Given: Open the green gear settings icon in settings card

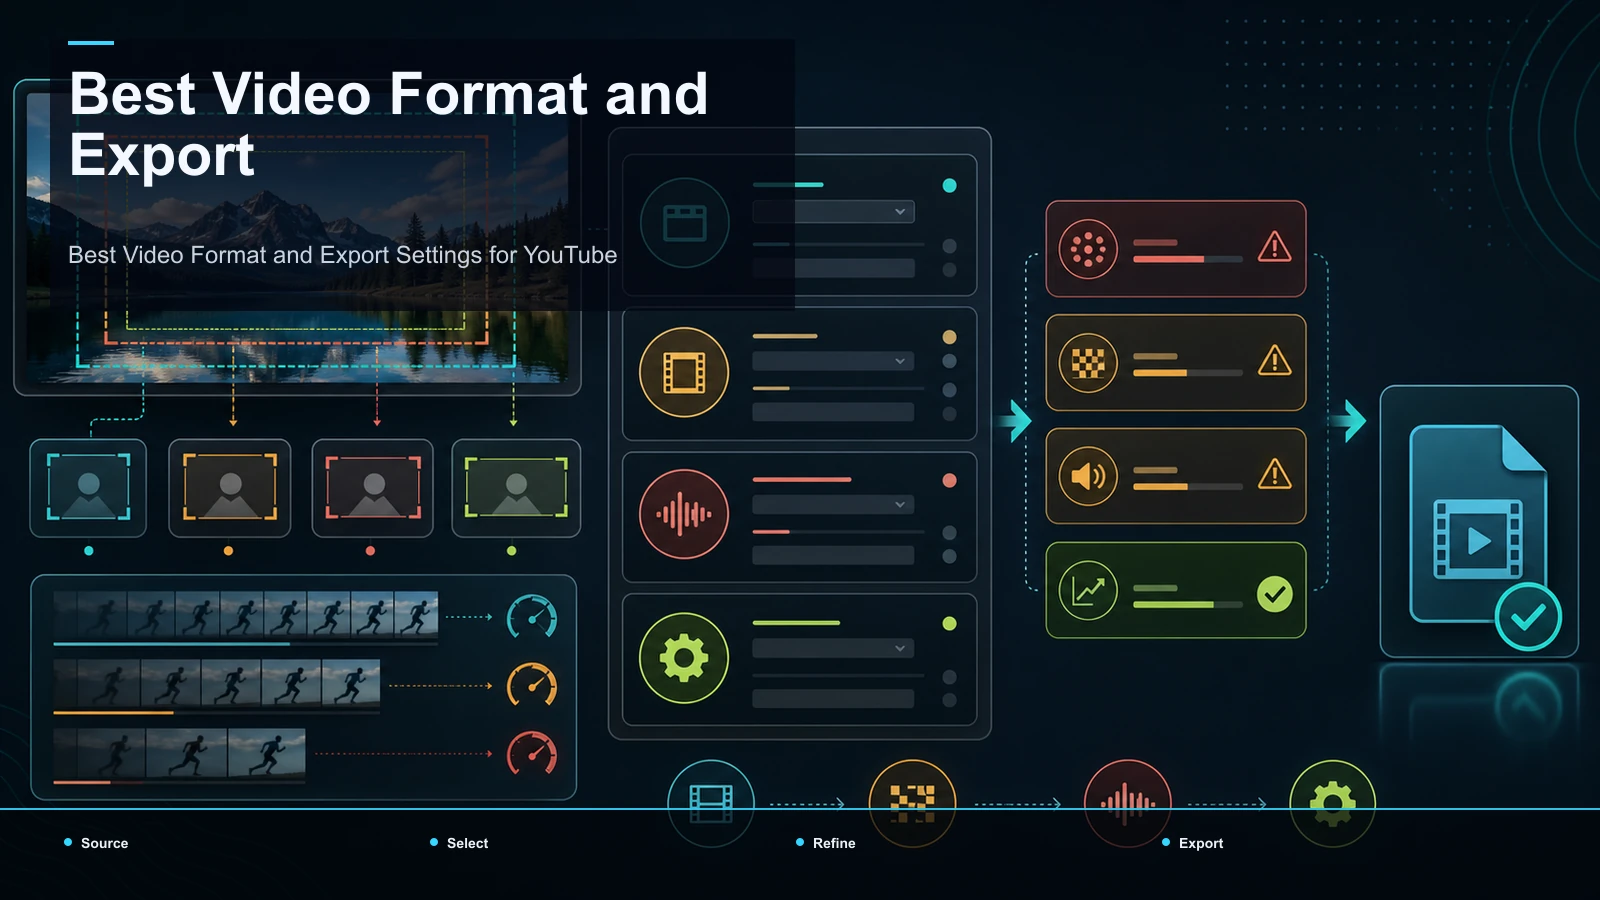Looking at the screenshot, I should pos(685,658).
